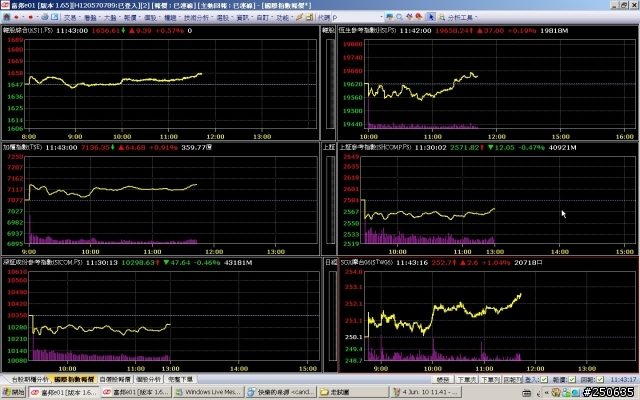Open the forward arrow's history dropdown
This screenshot has height=400, width=640.
click(37, 17)
